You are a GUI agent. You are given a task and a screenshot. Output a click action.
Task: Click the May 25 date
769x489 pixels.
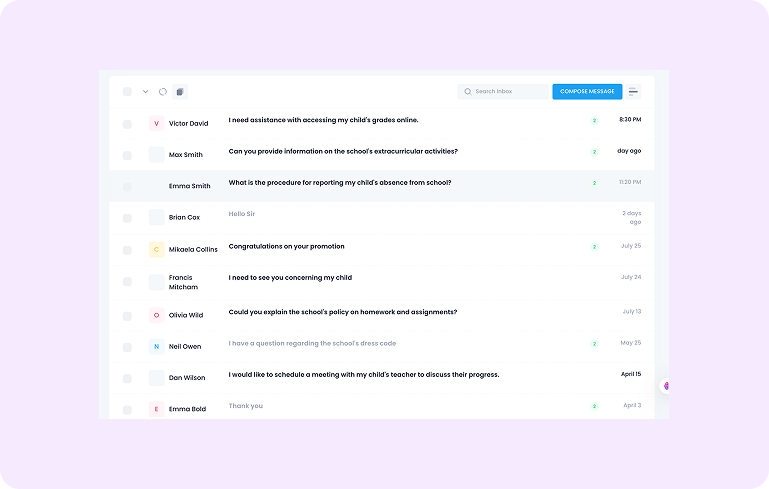click(631, 343)
